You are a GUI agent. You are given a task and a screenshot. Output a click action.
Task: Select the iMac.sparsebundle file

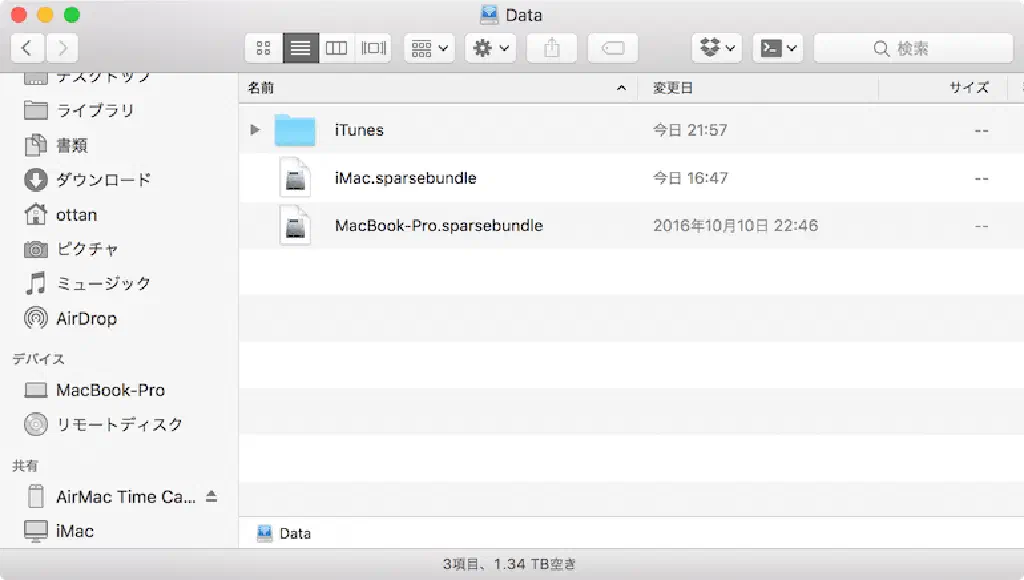(x=405, y=178)
